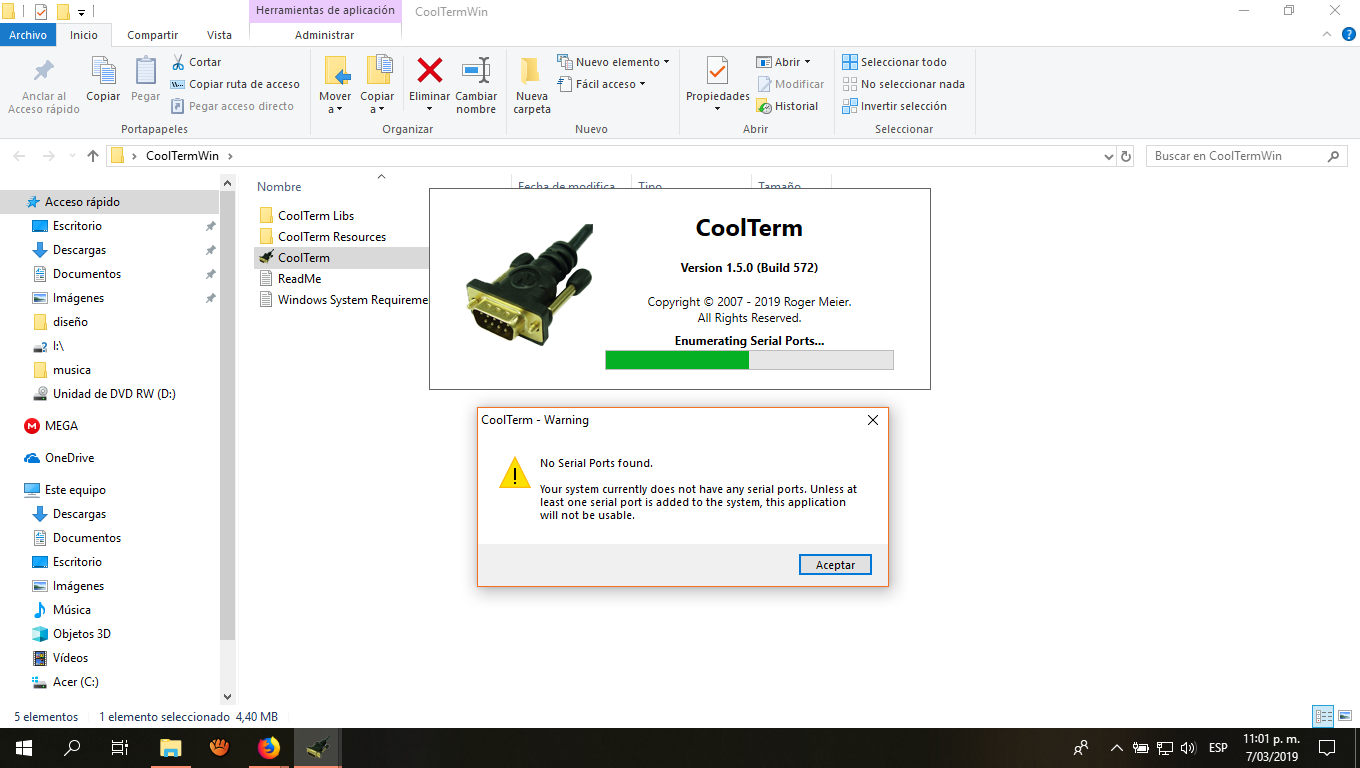This screenshot has width=1360, height=768.
Task: Click the Cambiar nombre icon
Action: point(476,71)
